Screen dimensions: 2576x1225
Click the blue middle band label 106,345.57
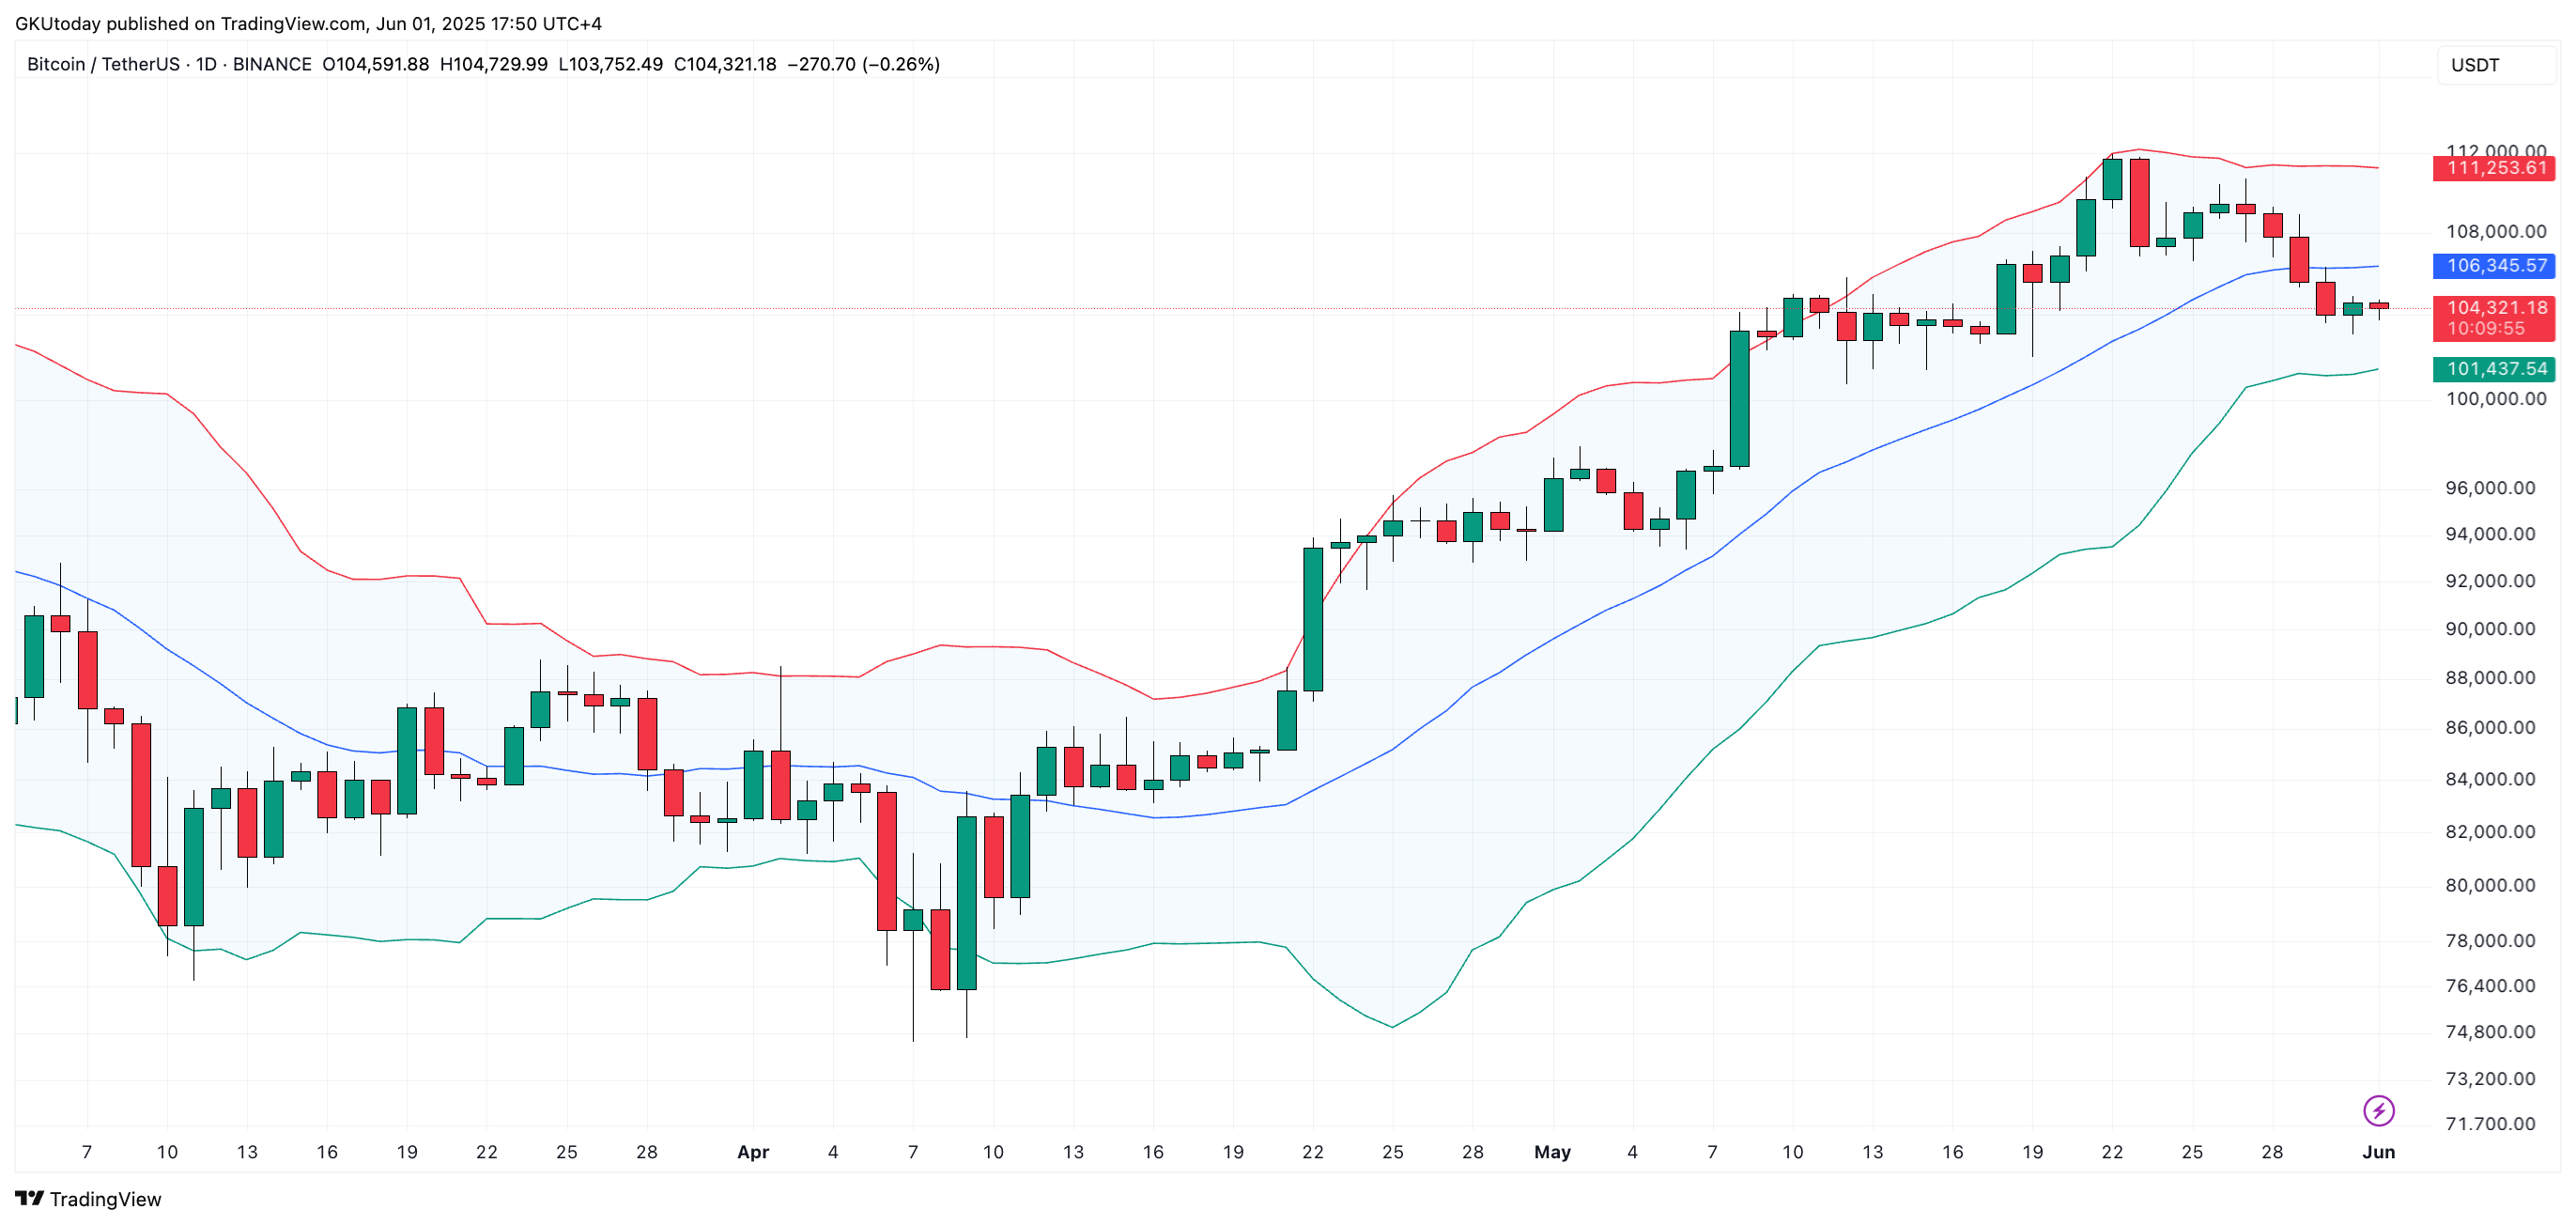coord(2493,266)
